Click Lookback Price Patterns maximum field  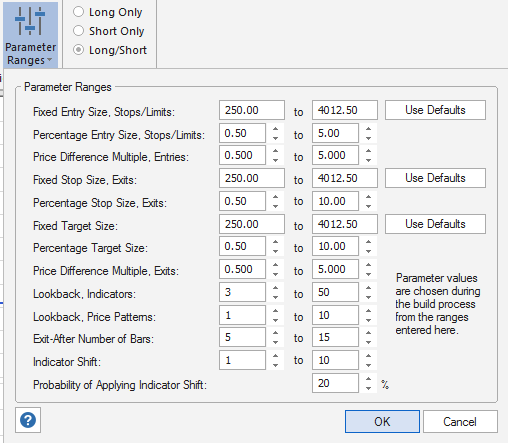(335, 315)
